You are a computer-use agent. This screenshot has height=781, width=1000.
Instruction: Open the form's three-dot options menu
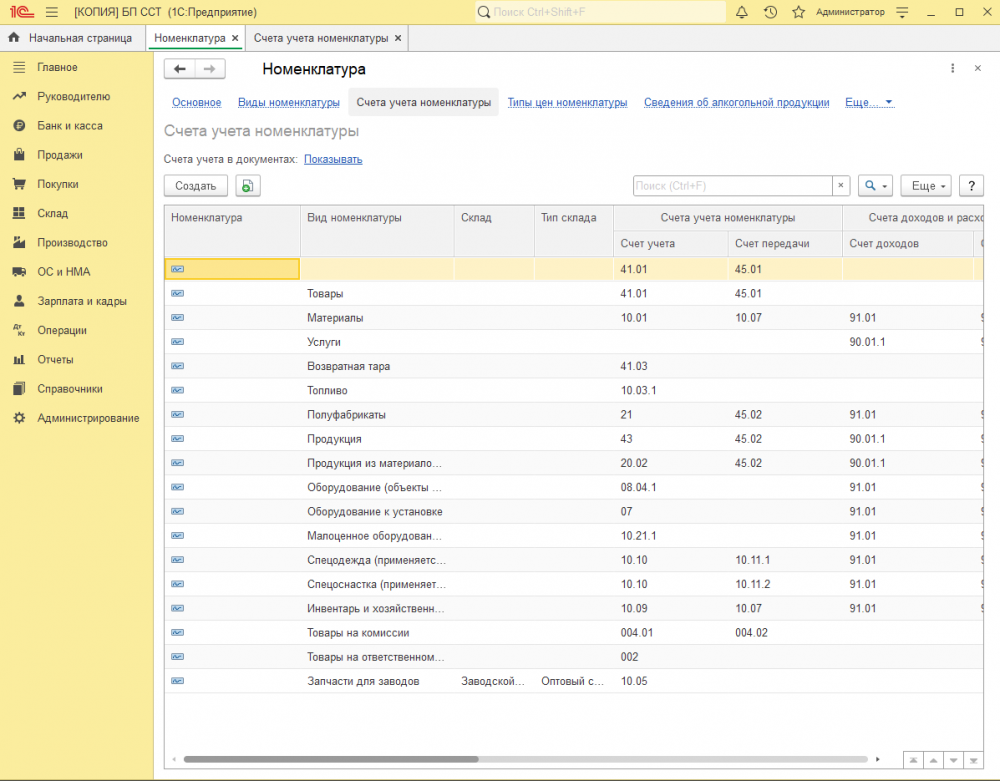pos(952,68)
